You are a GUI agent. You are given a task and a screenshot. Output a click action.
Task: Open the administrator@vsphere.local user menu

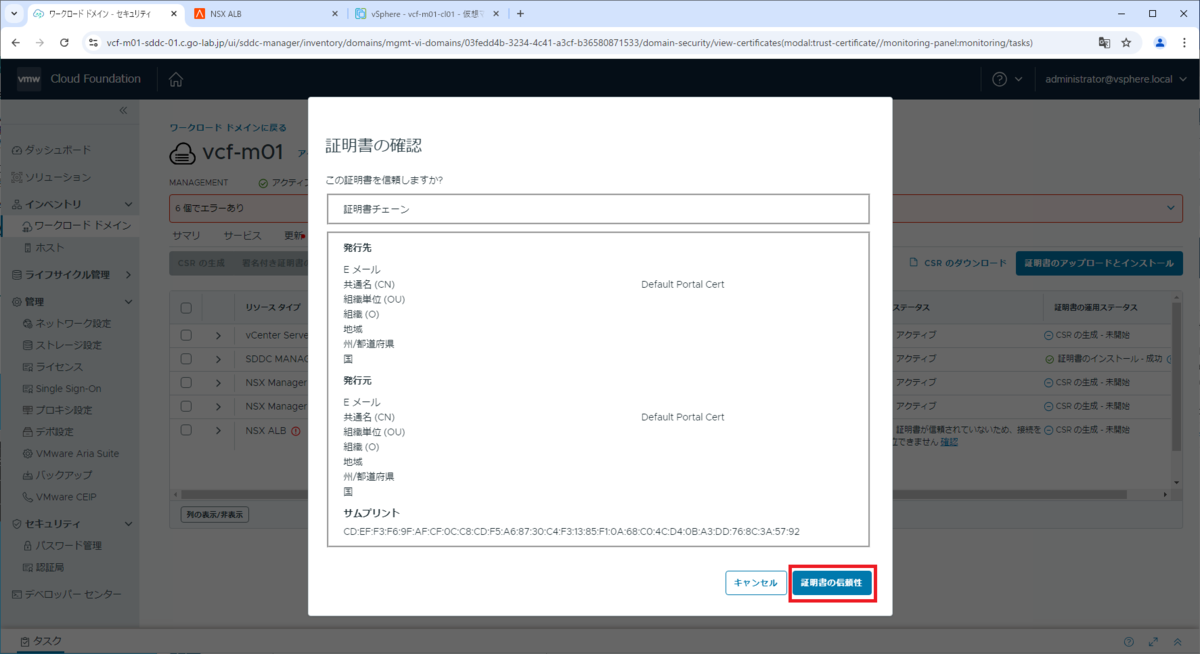tap(1115, 79)
